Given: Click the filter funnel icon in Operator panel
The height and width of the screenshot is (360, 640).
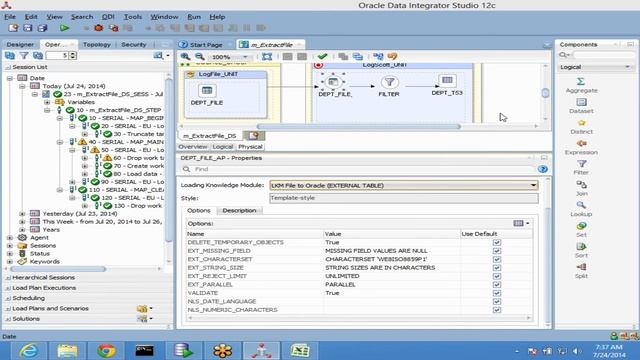Looking at the screenshot, I should coord(24,55).
